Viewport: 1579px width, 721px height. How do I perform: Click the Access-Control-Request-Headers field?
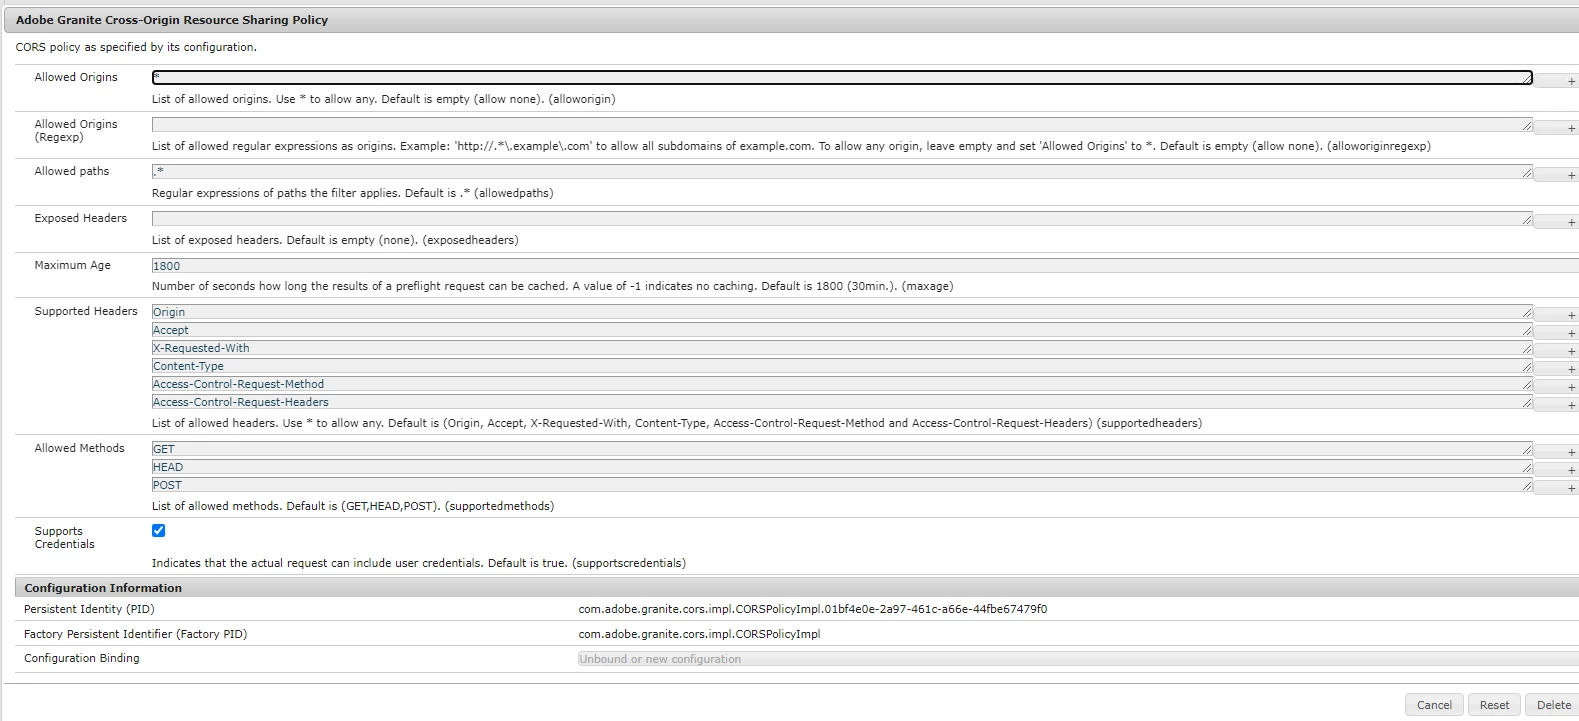click(x=842, y=402)
